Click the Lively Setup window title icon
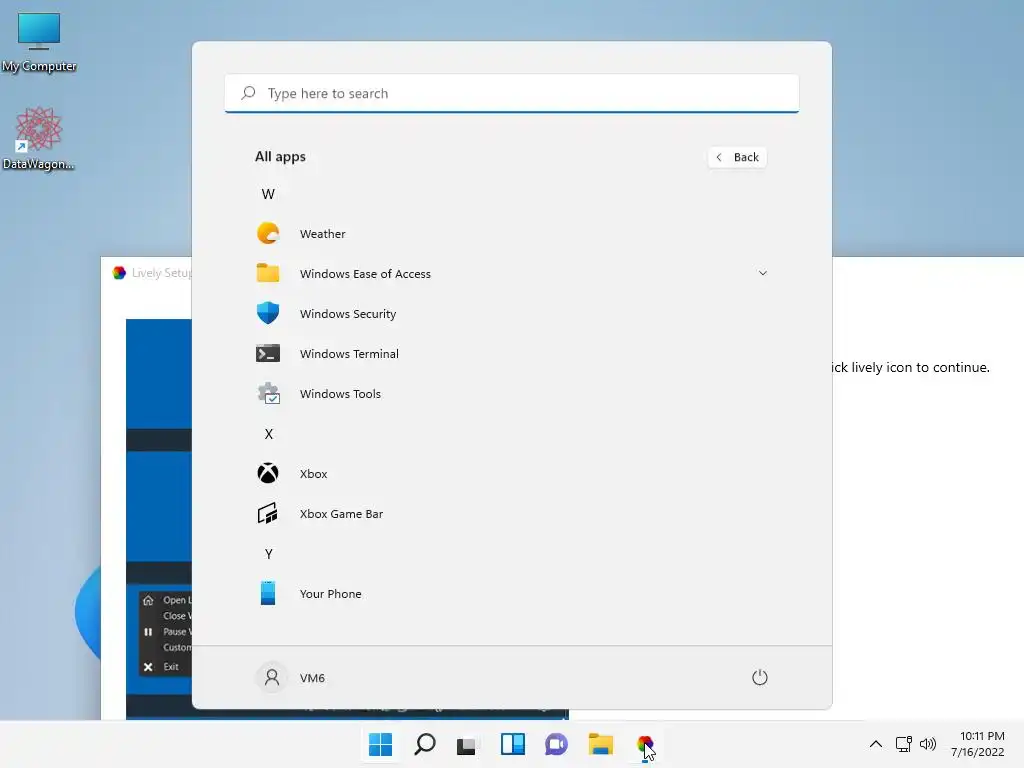Viewport: 1024px width, 768px height. (119, 273)
